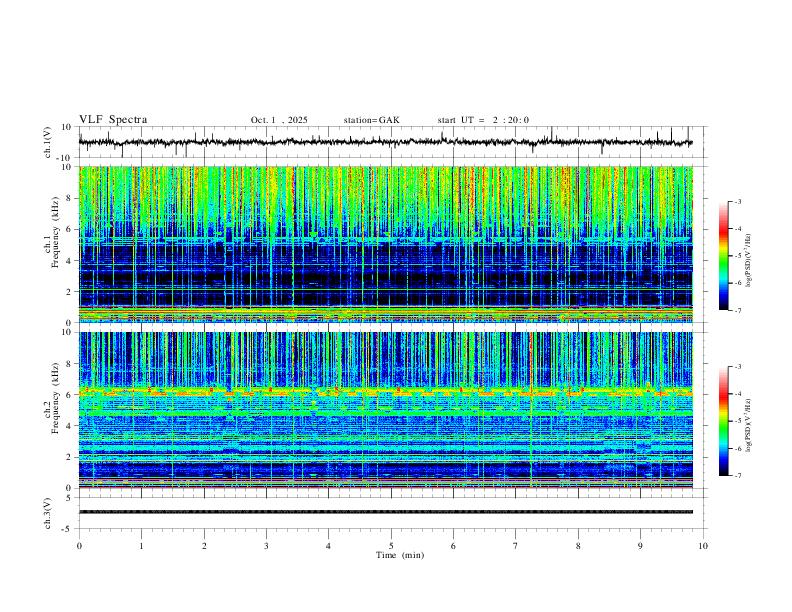
Task: Click the "-5" tick on ch.1 color bar
Action: click(x=738, y=256)
